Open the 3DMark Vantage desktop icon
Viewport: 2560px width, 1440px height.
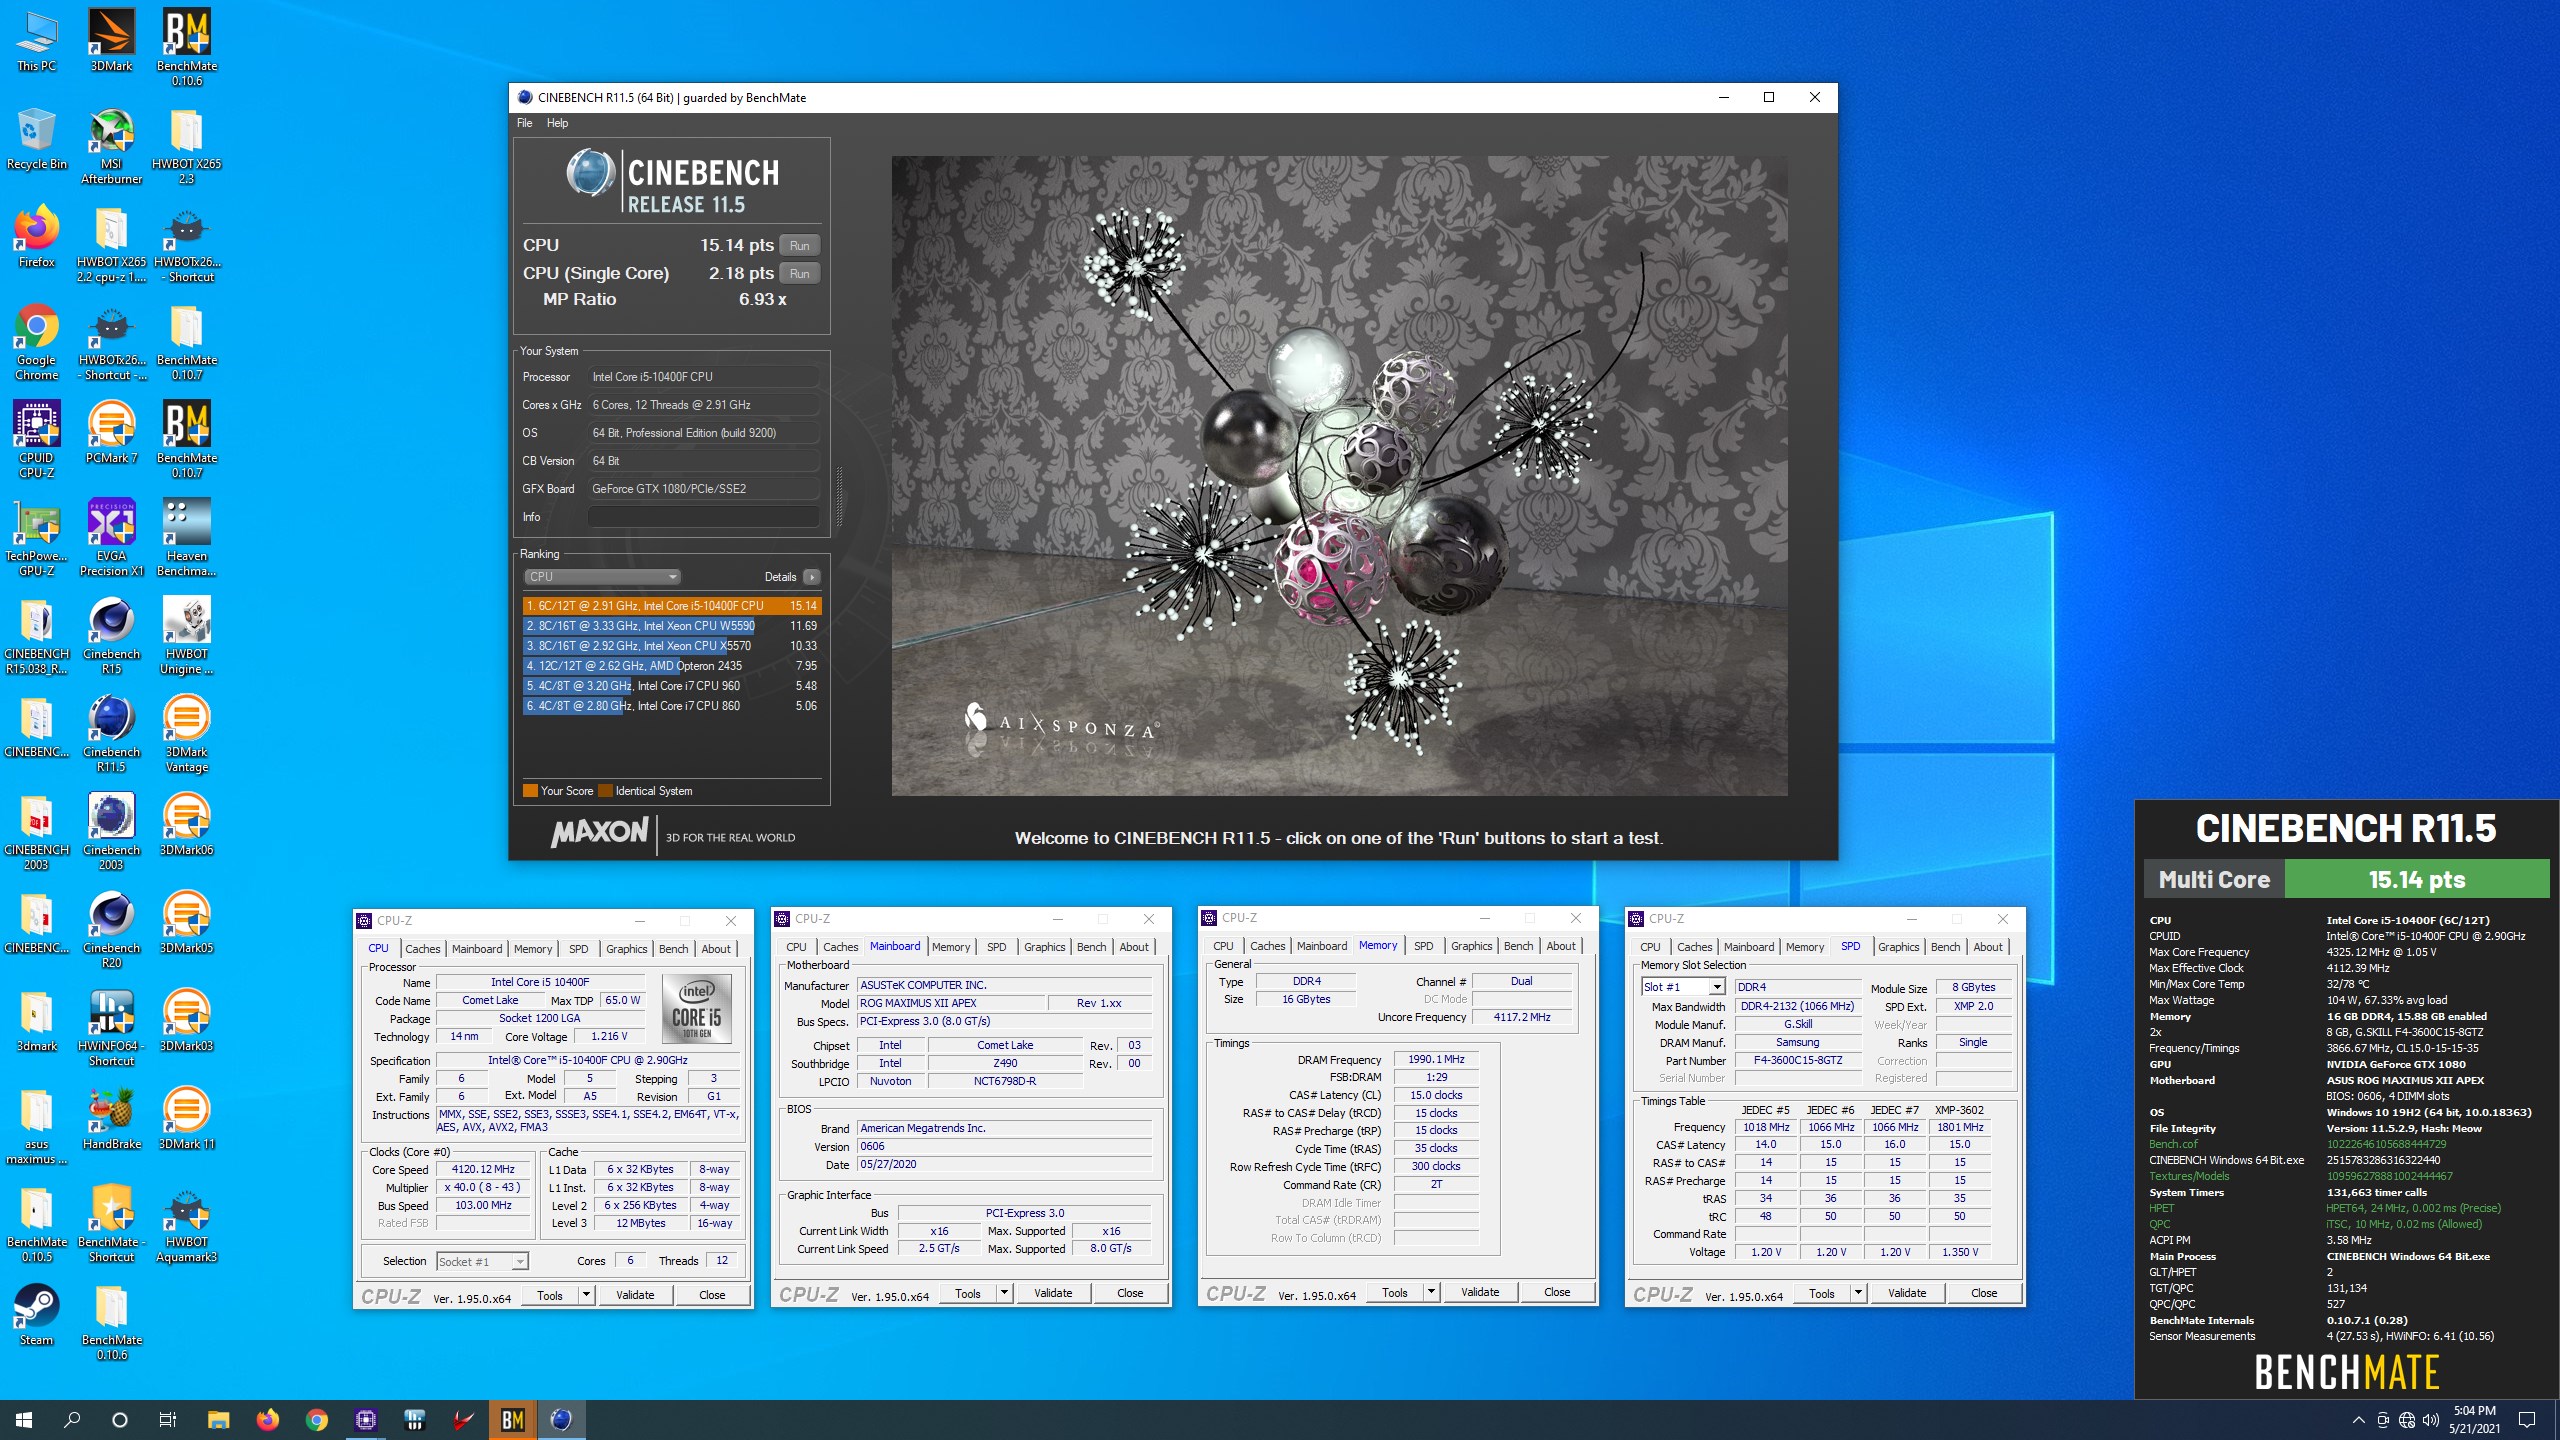click(186, 734)
